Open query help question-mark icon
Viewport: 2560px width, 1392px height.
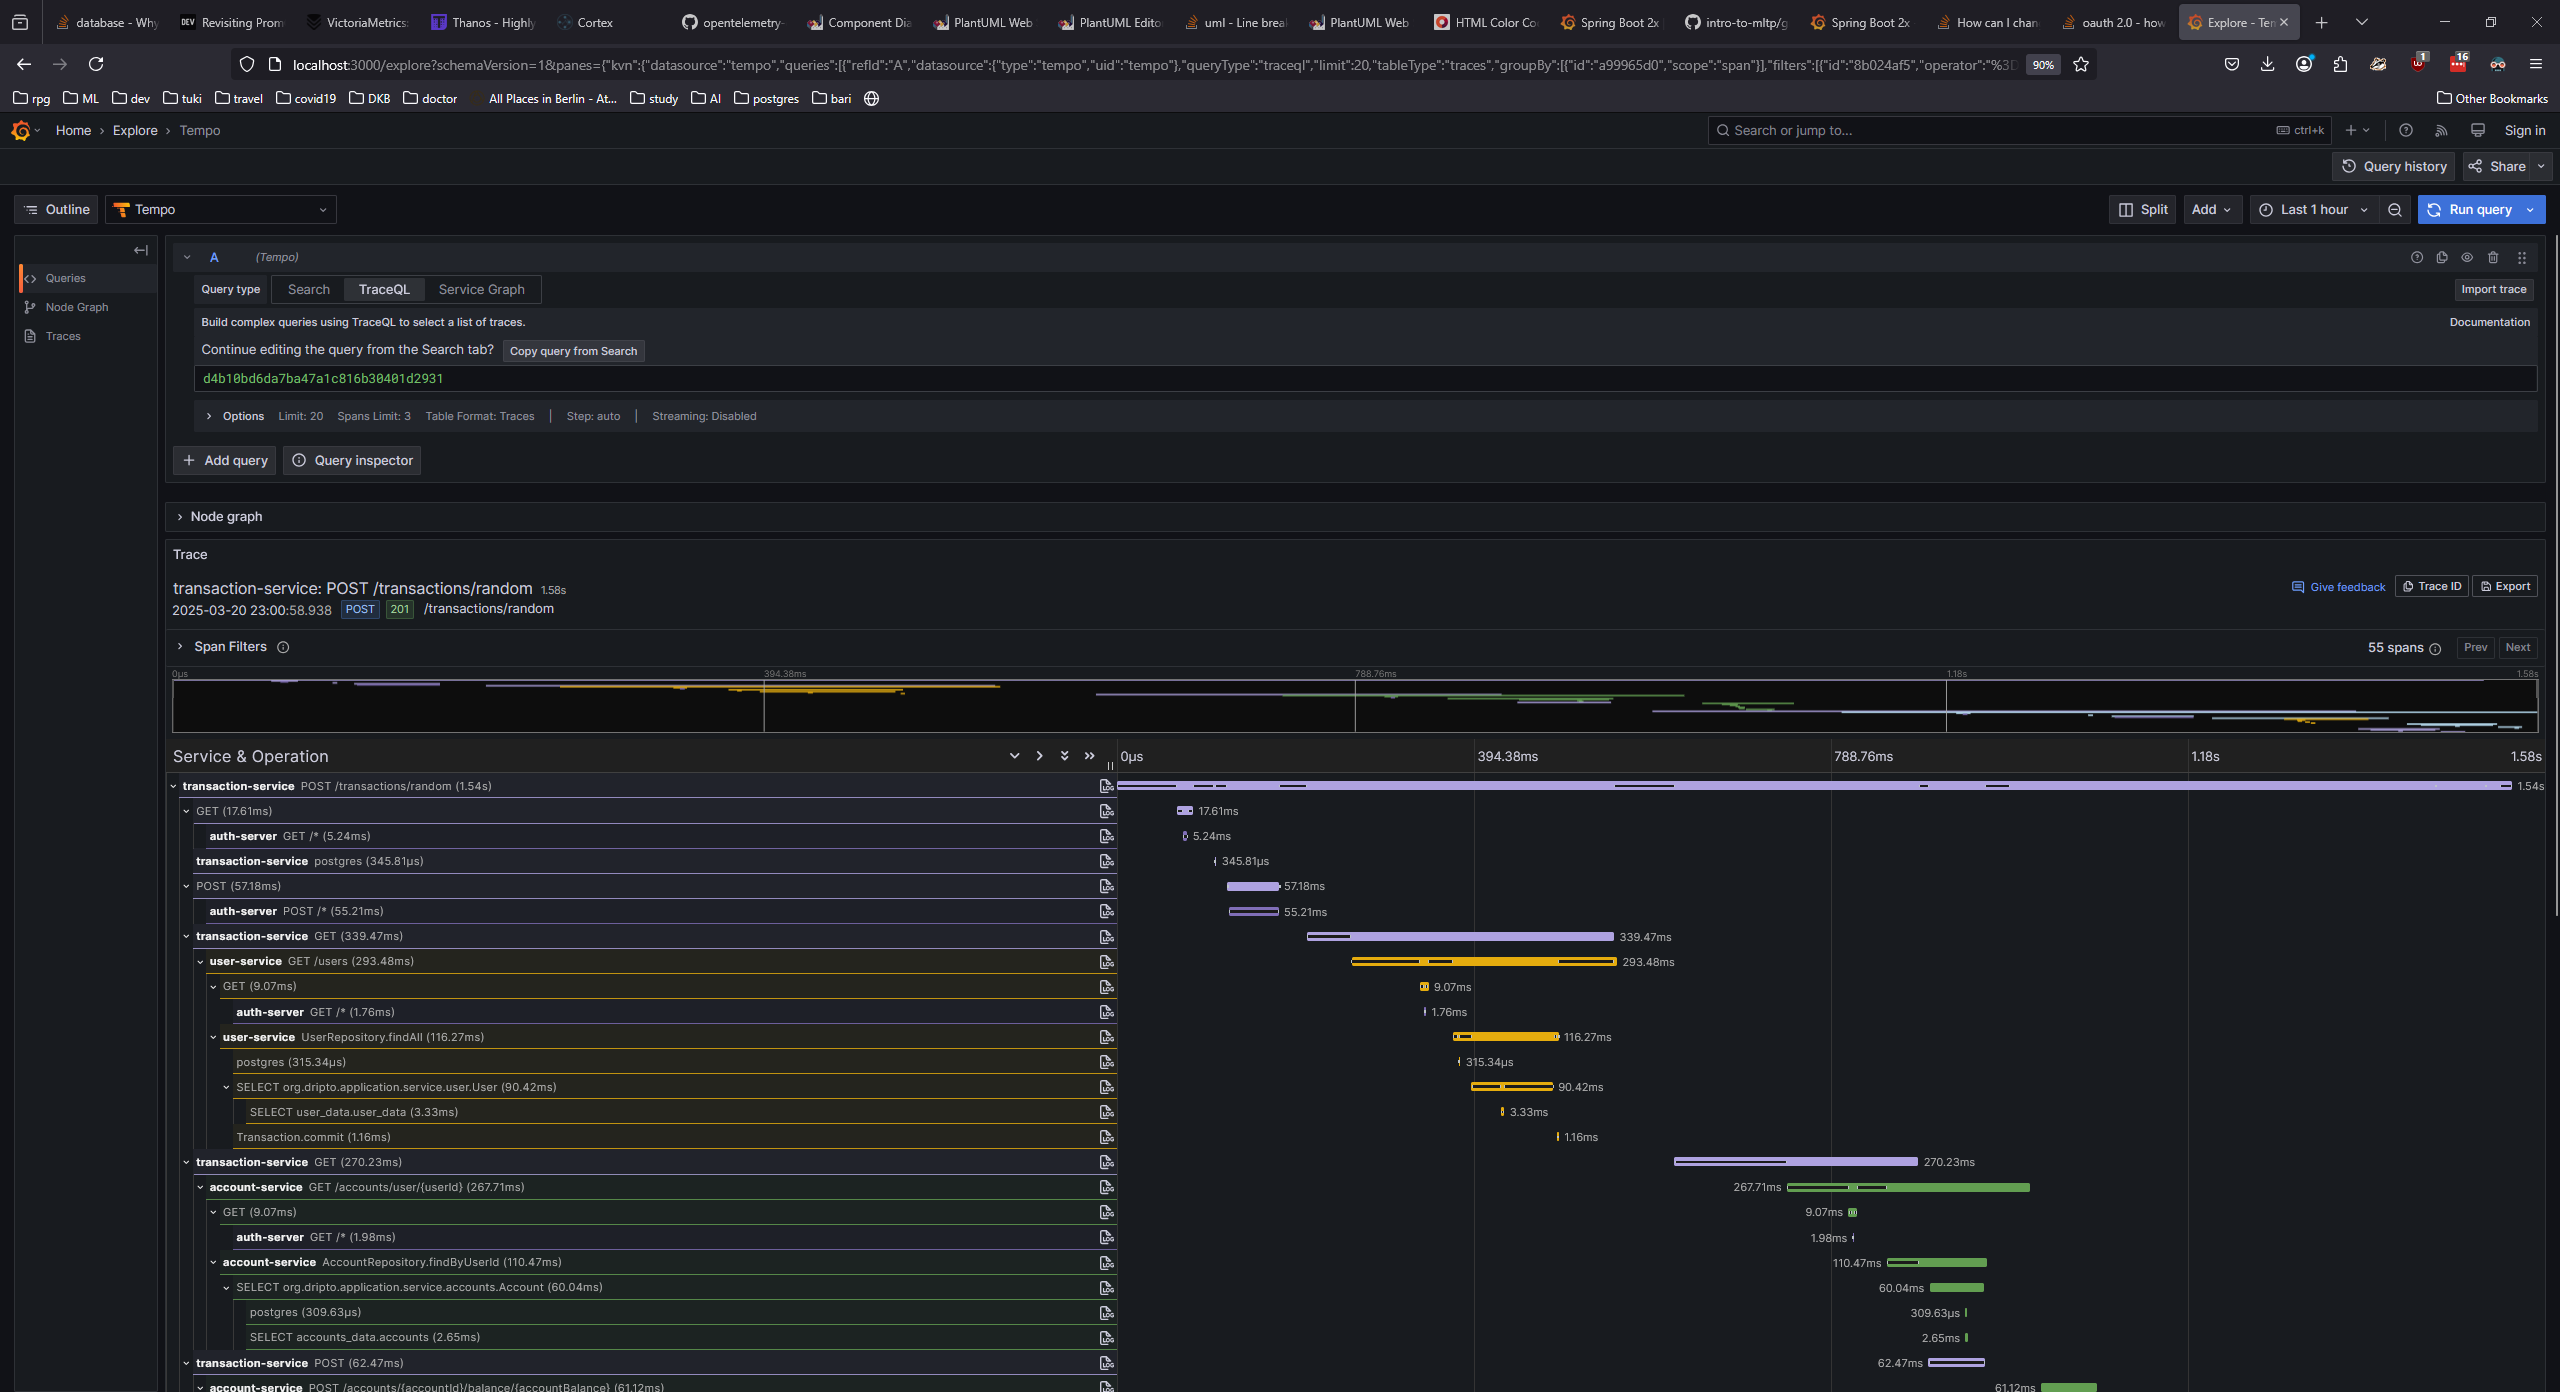coord(2417,258)
